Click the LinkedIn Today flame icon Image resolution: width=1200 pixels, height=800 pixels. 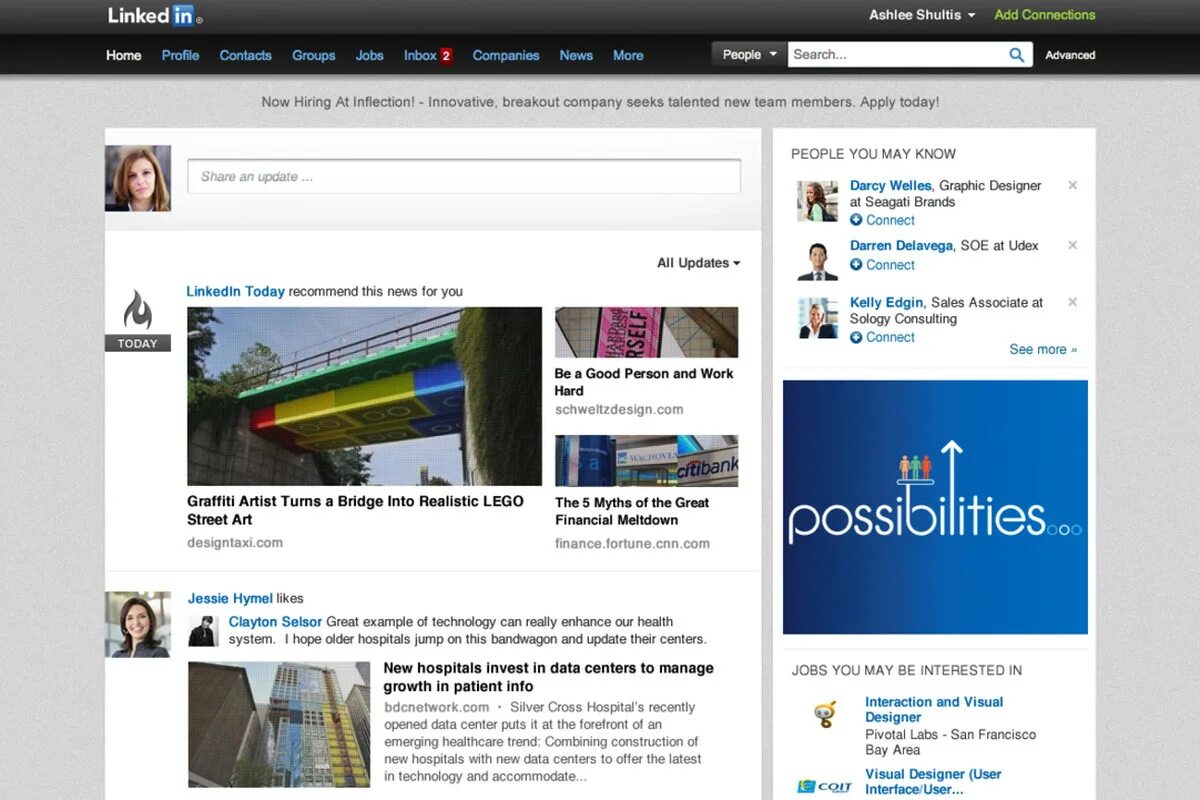(138, 310)
